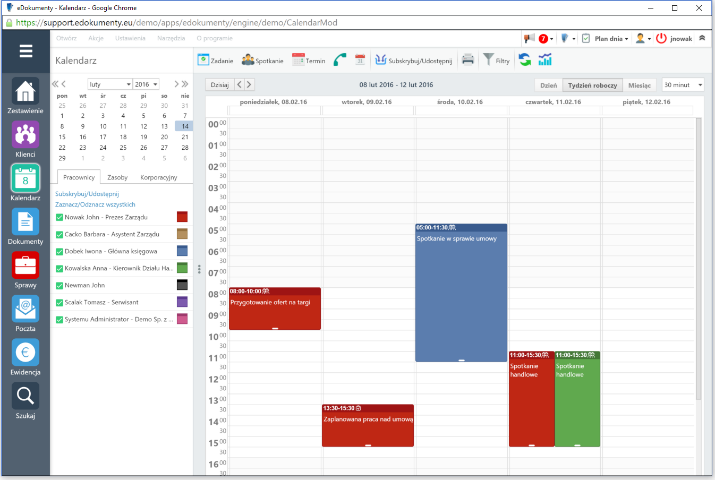Open the Szukaj search tool
The height and width of the screenshot is (480, 715).
[25, 398]
